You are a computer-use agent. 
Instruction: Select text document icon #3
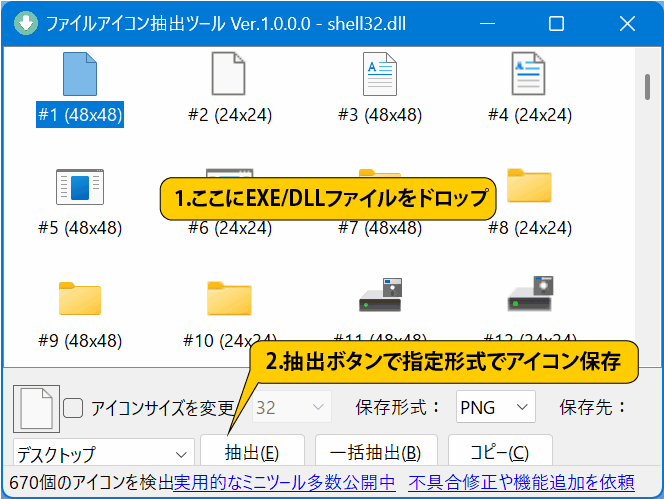(380, 74)
